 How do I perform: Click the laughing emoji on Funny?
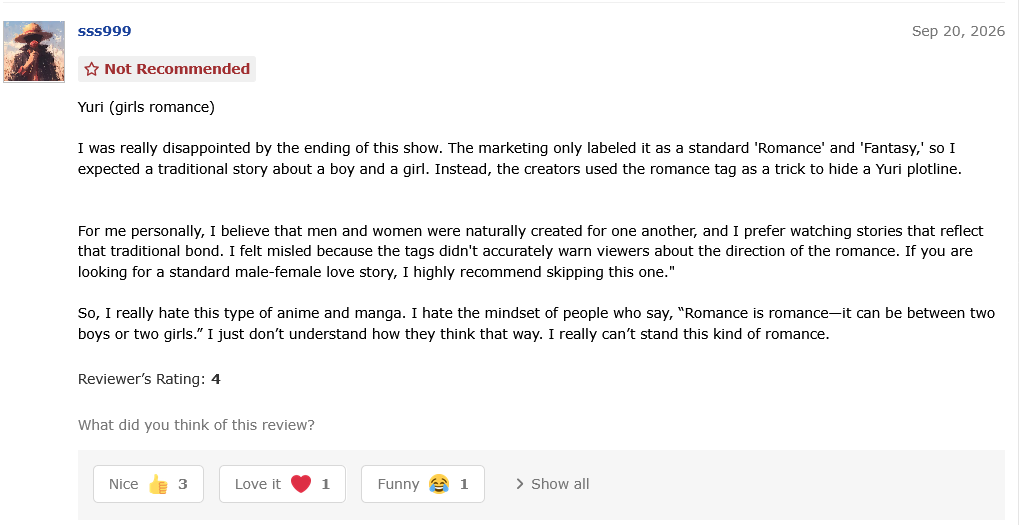[439, 484]
